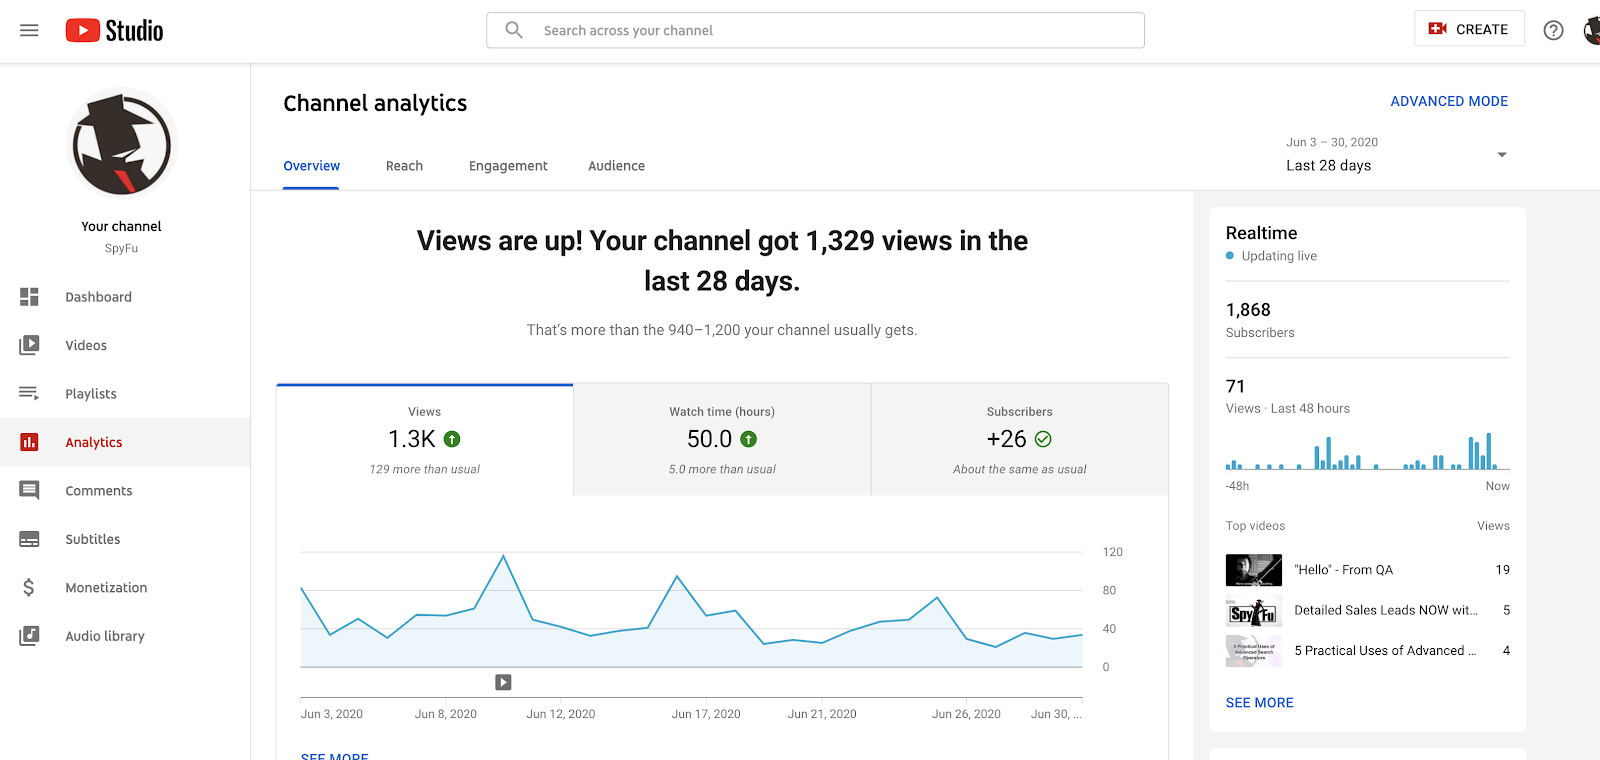Click the 5 Practical Uses video thumbnail
The image size is (1600, 760).
click(1253, 651)
